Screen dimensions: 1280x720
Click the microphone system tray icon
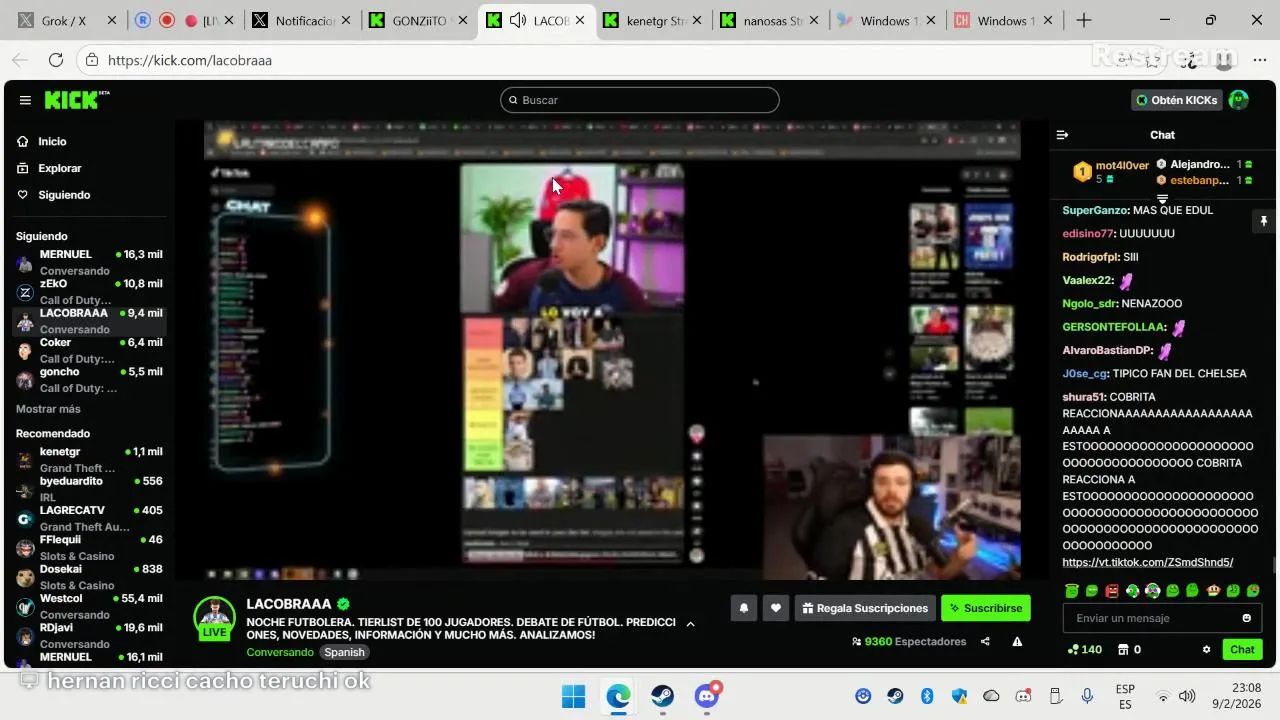tap(1087, 696)
